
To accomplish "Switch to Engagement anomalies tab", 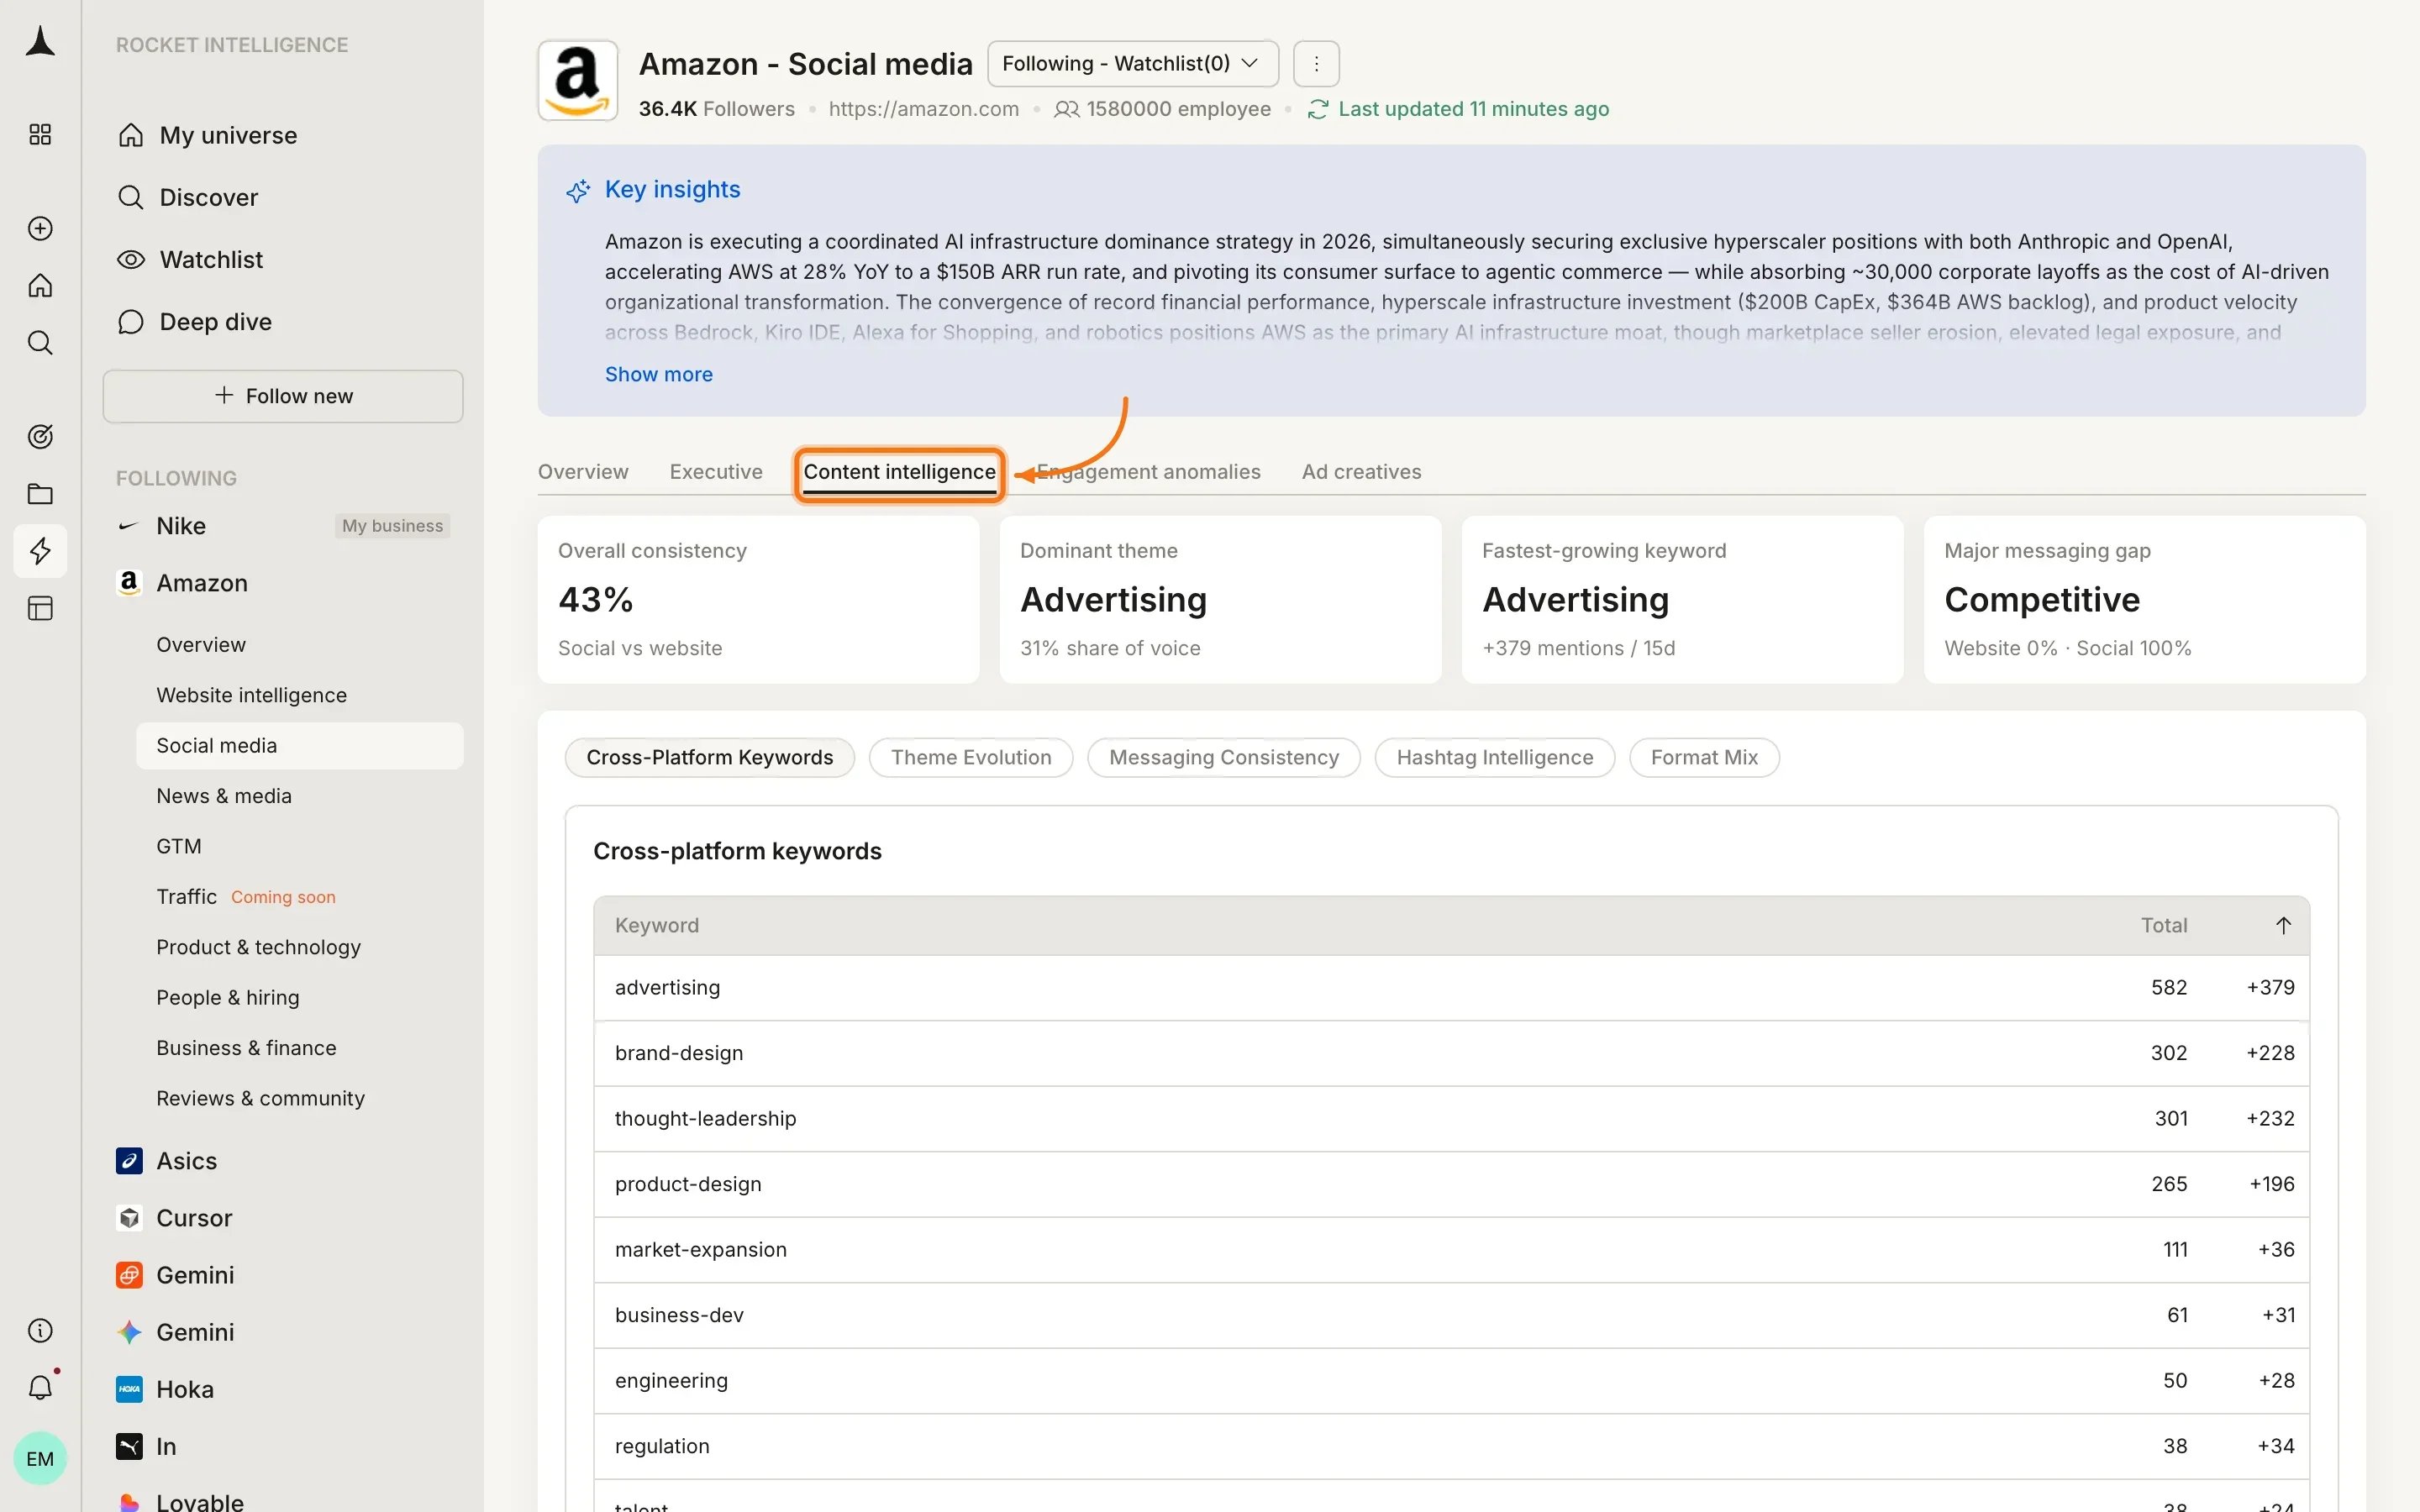I will (x=1148, y=472).
